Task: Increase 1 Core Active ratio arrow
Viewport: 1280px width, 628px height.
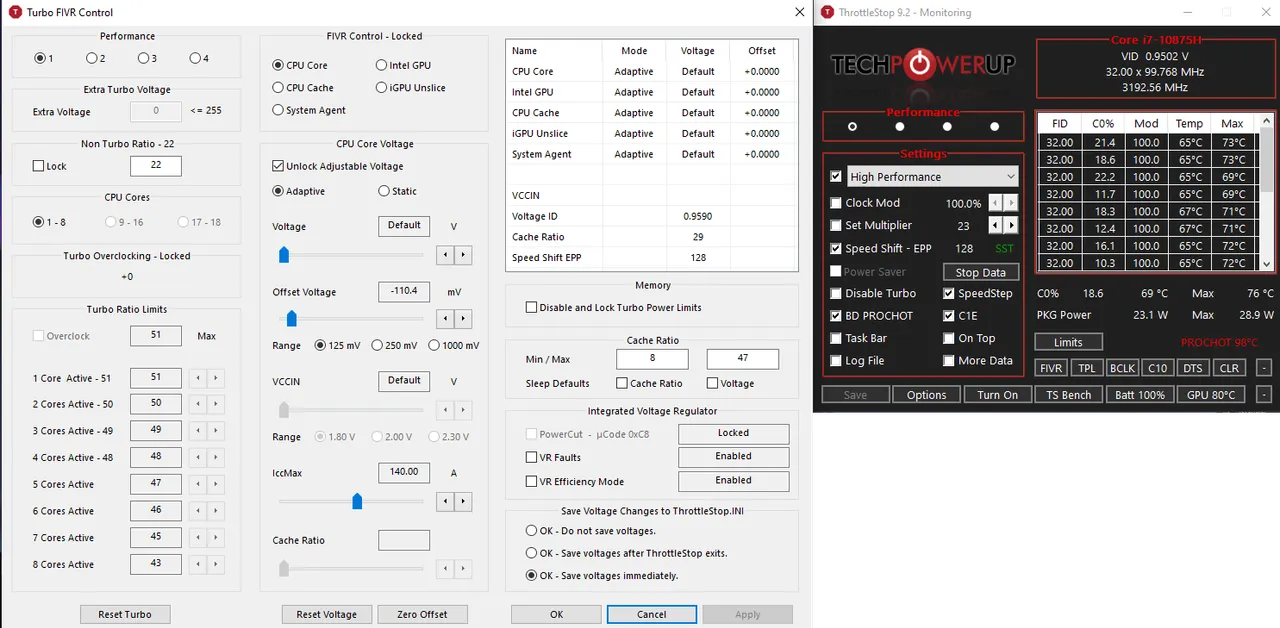Action: (216, 378)
